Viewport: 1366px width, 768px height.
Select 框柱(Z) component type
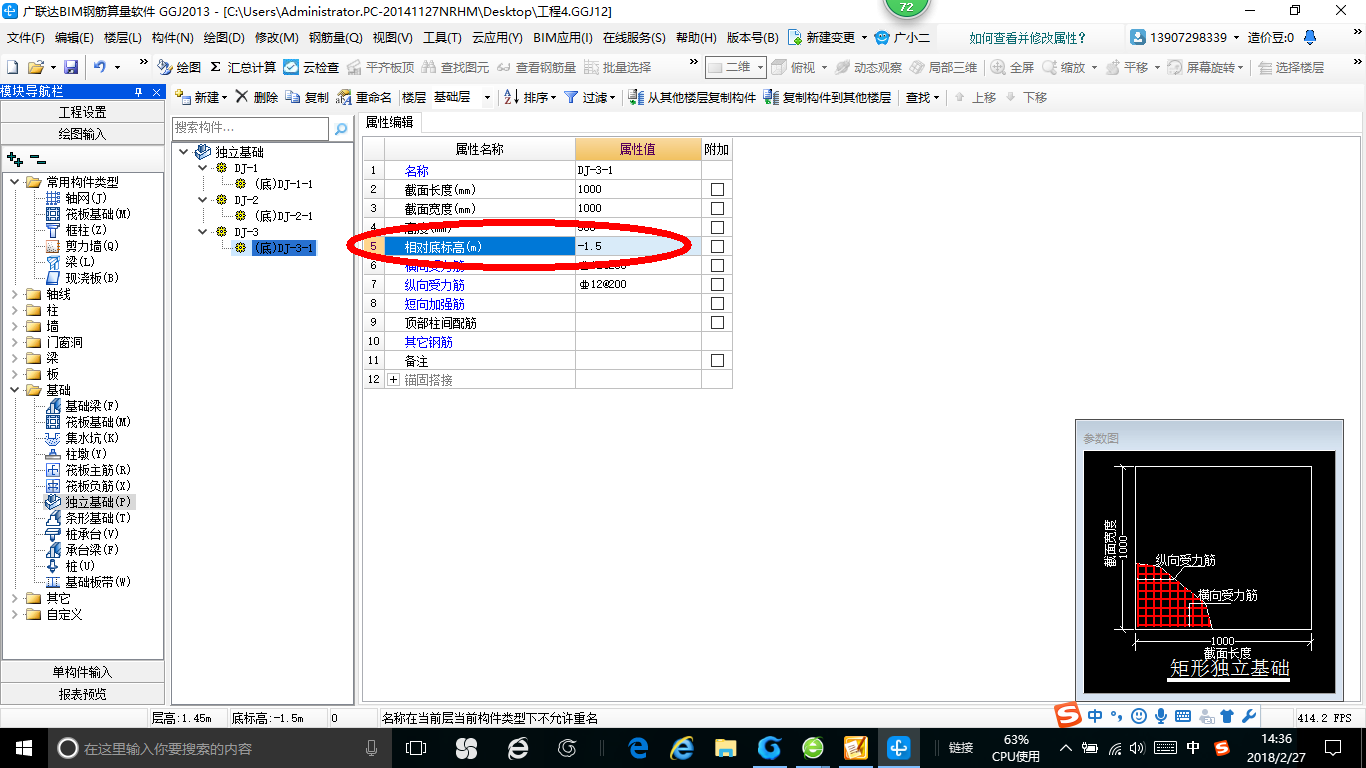(85, 230)
